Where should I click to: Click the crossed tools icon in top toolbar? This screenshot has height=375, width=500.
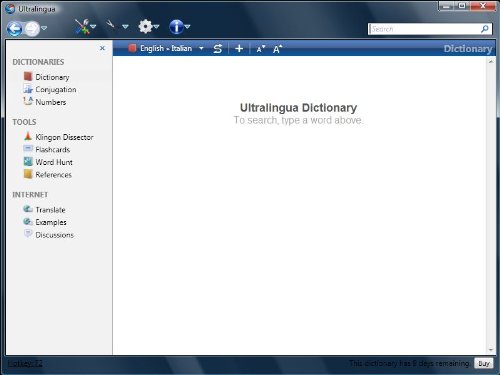coord(82,27)
